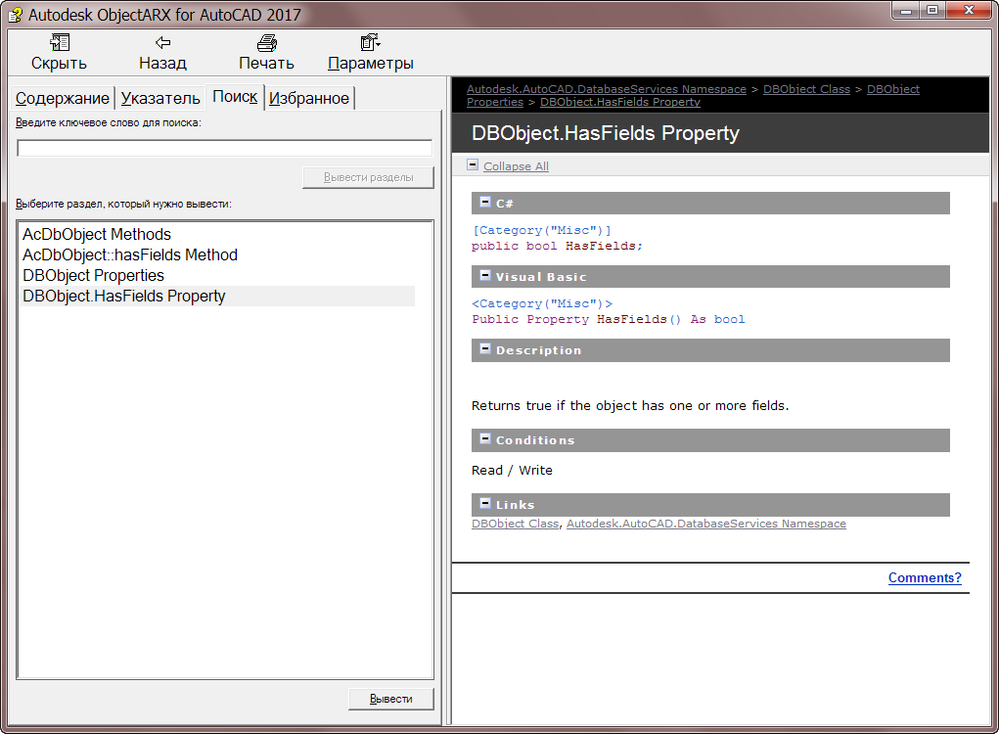Open the Параметры options icon
This screenshot has width=999, height=734.
[x=370, y=43]
